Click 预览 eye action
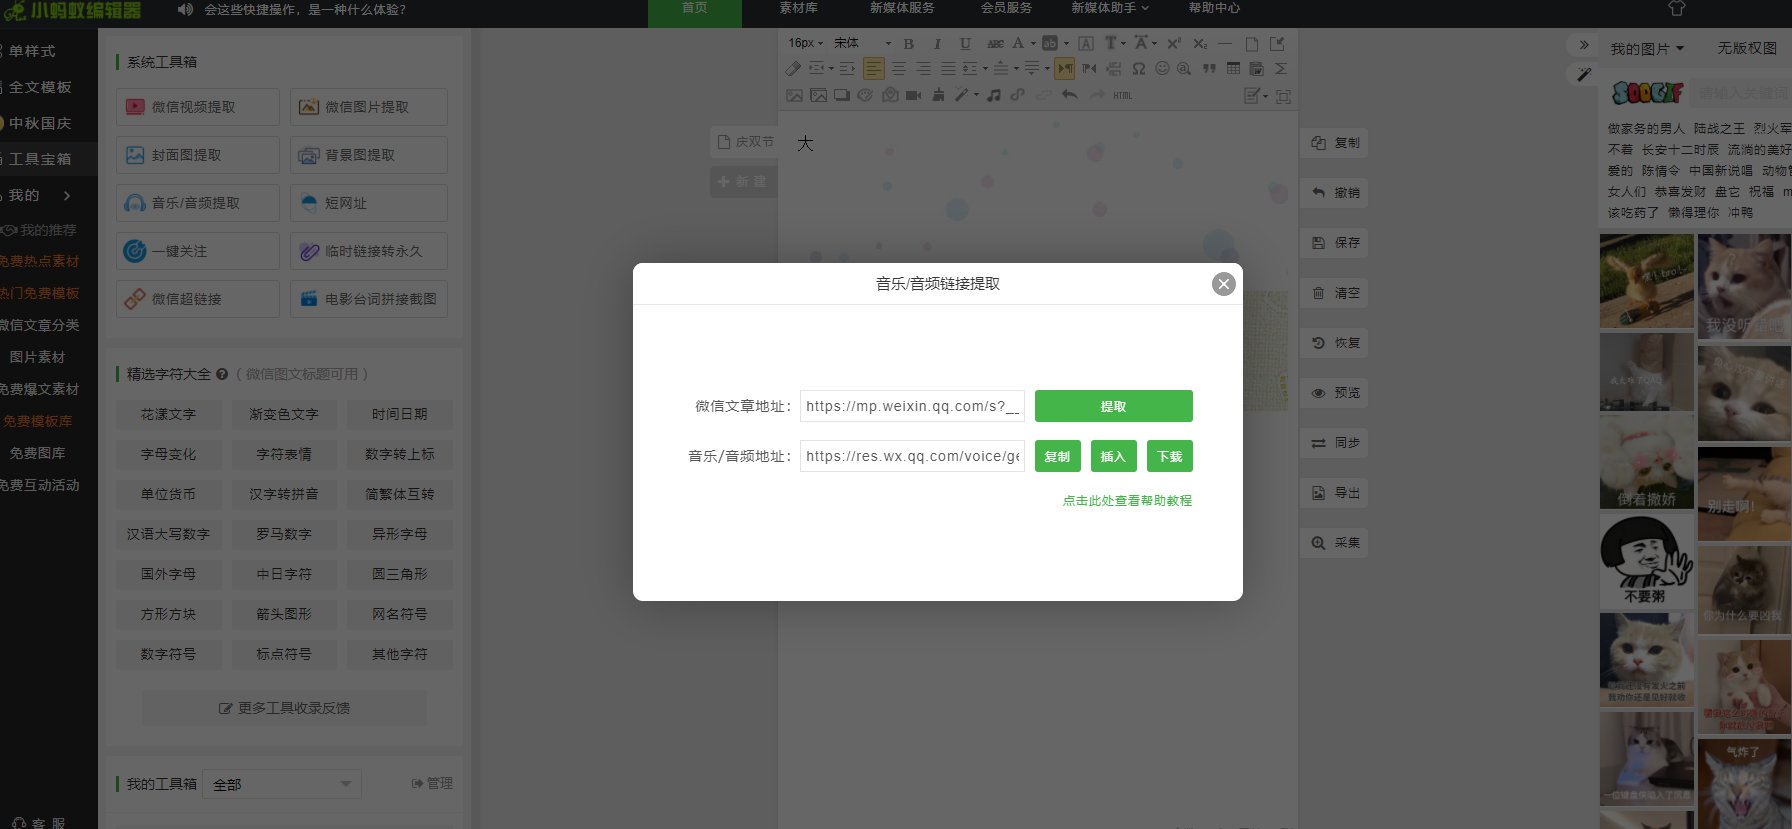Viewport: 1792px width, 829px height. (1335, 393)
